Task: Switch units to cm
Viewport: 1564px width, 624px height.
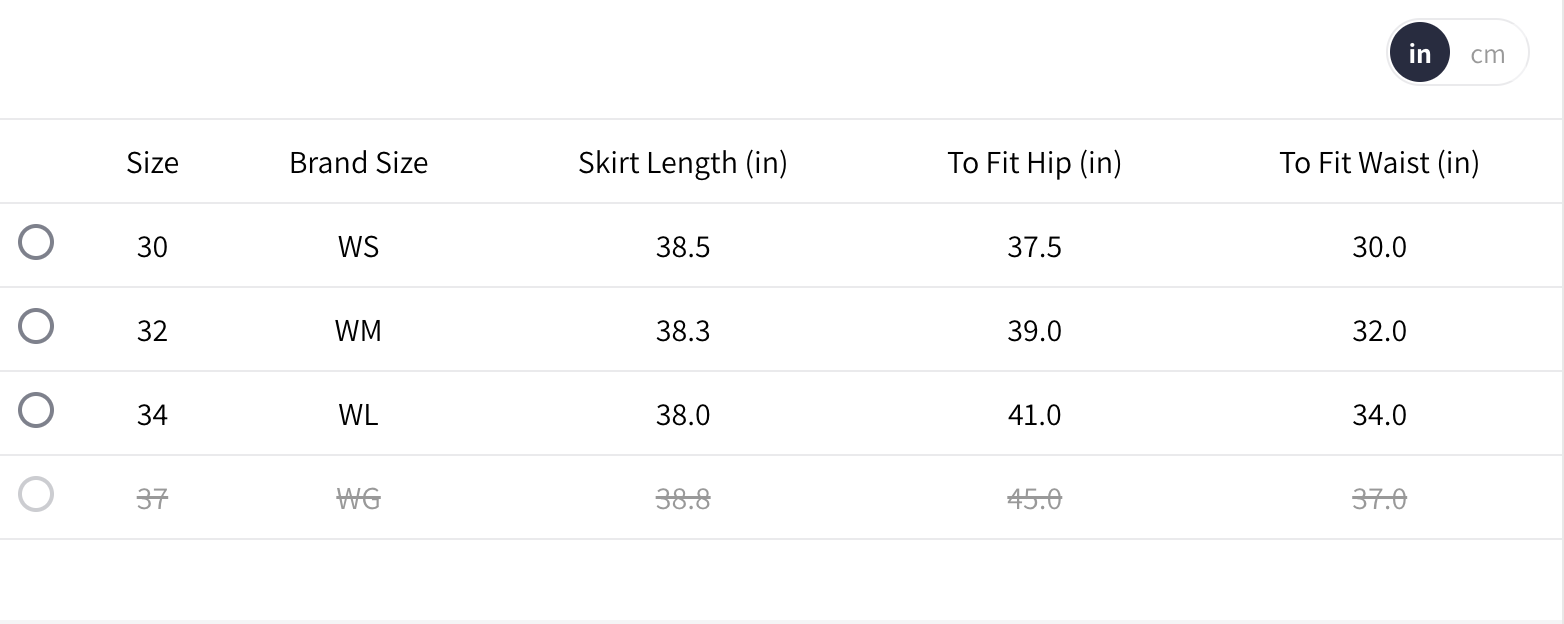Action: [x=1487, y=54]
